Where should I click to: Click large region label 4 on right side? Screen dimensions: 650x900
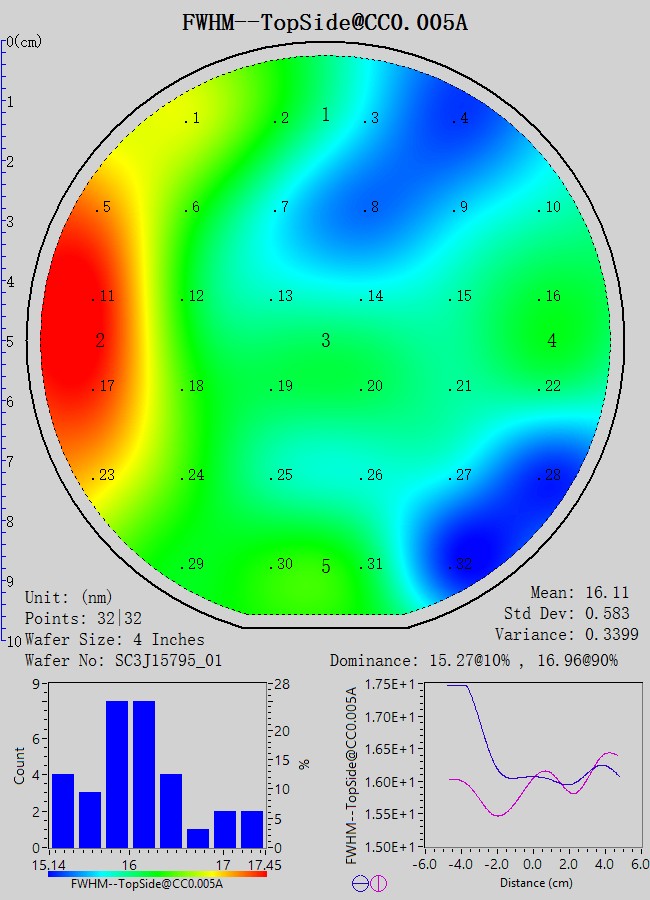point(552,341)
